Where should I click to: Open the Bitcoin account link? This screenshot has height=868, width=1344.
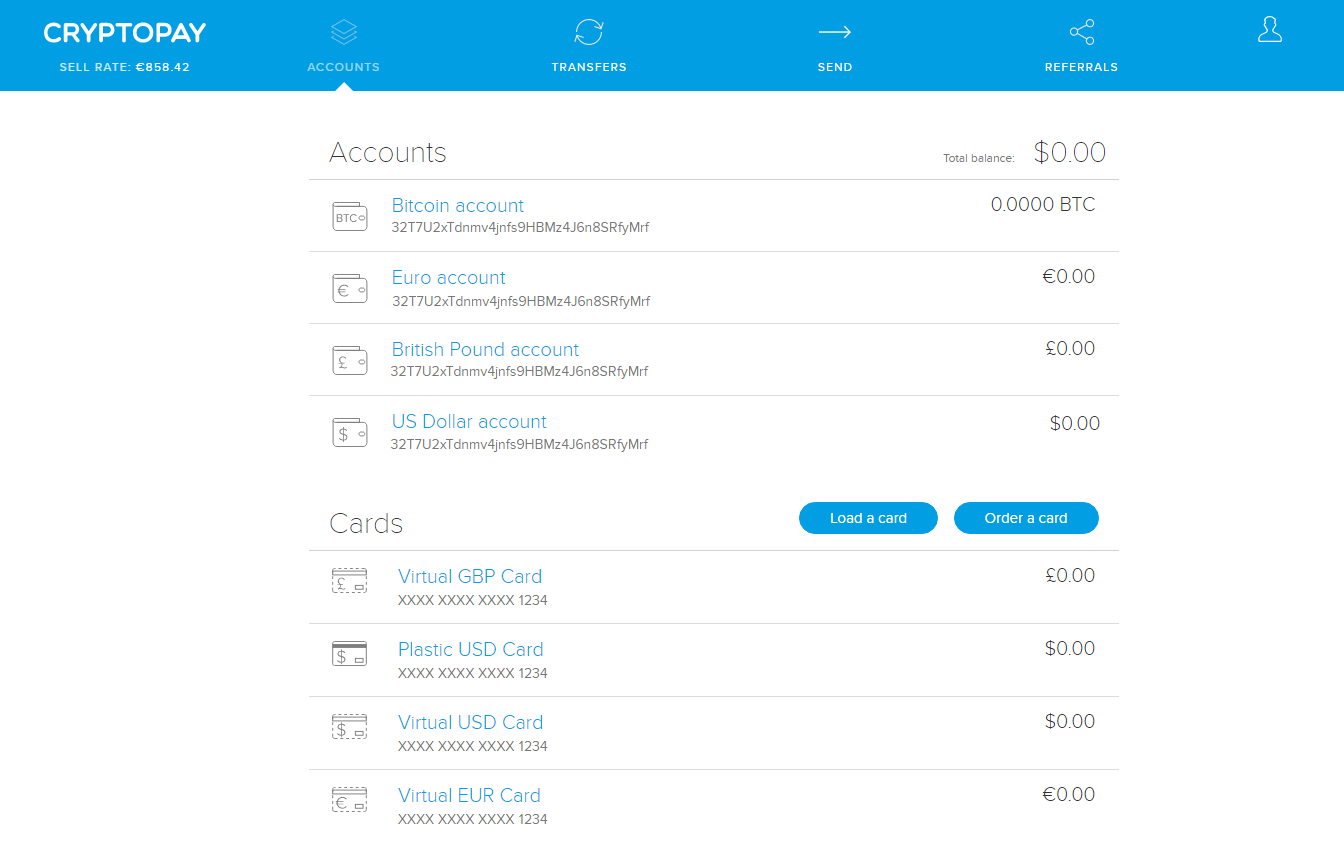(x=458, y=205)
